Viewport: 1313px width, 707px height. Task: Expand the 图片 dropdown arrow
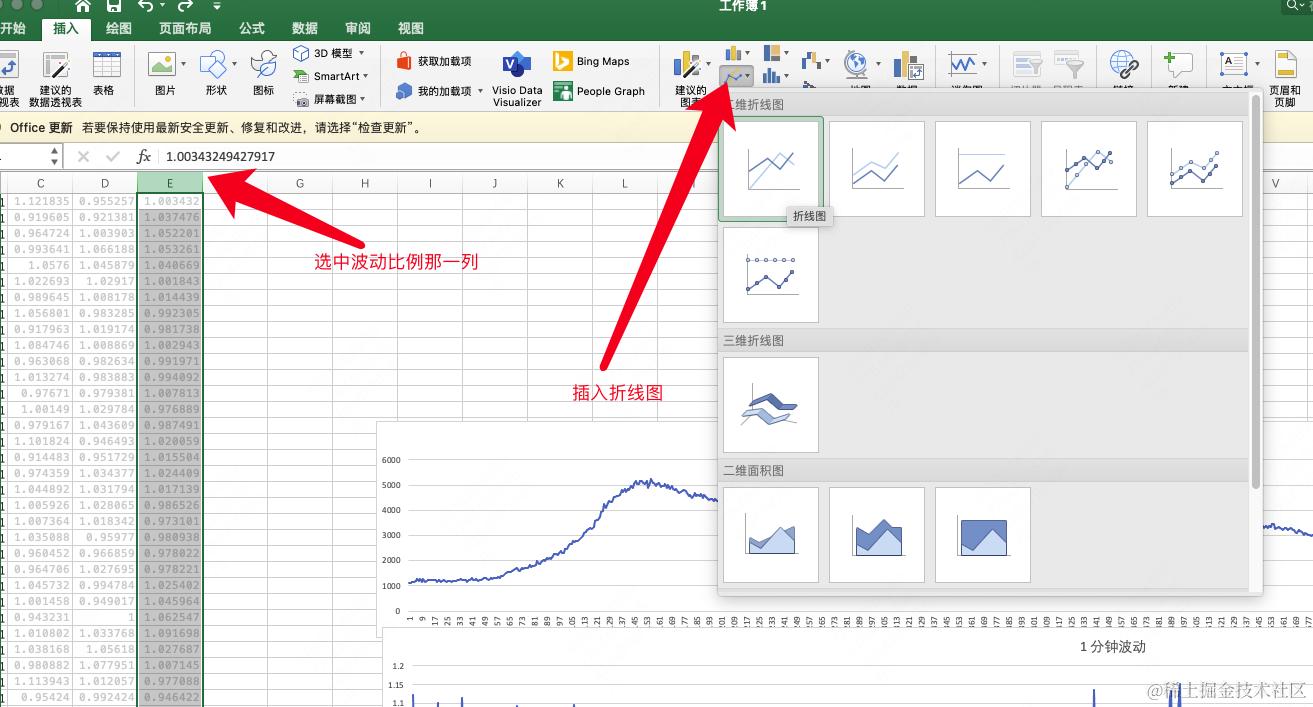tap(183, 65)
